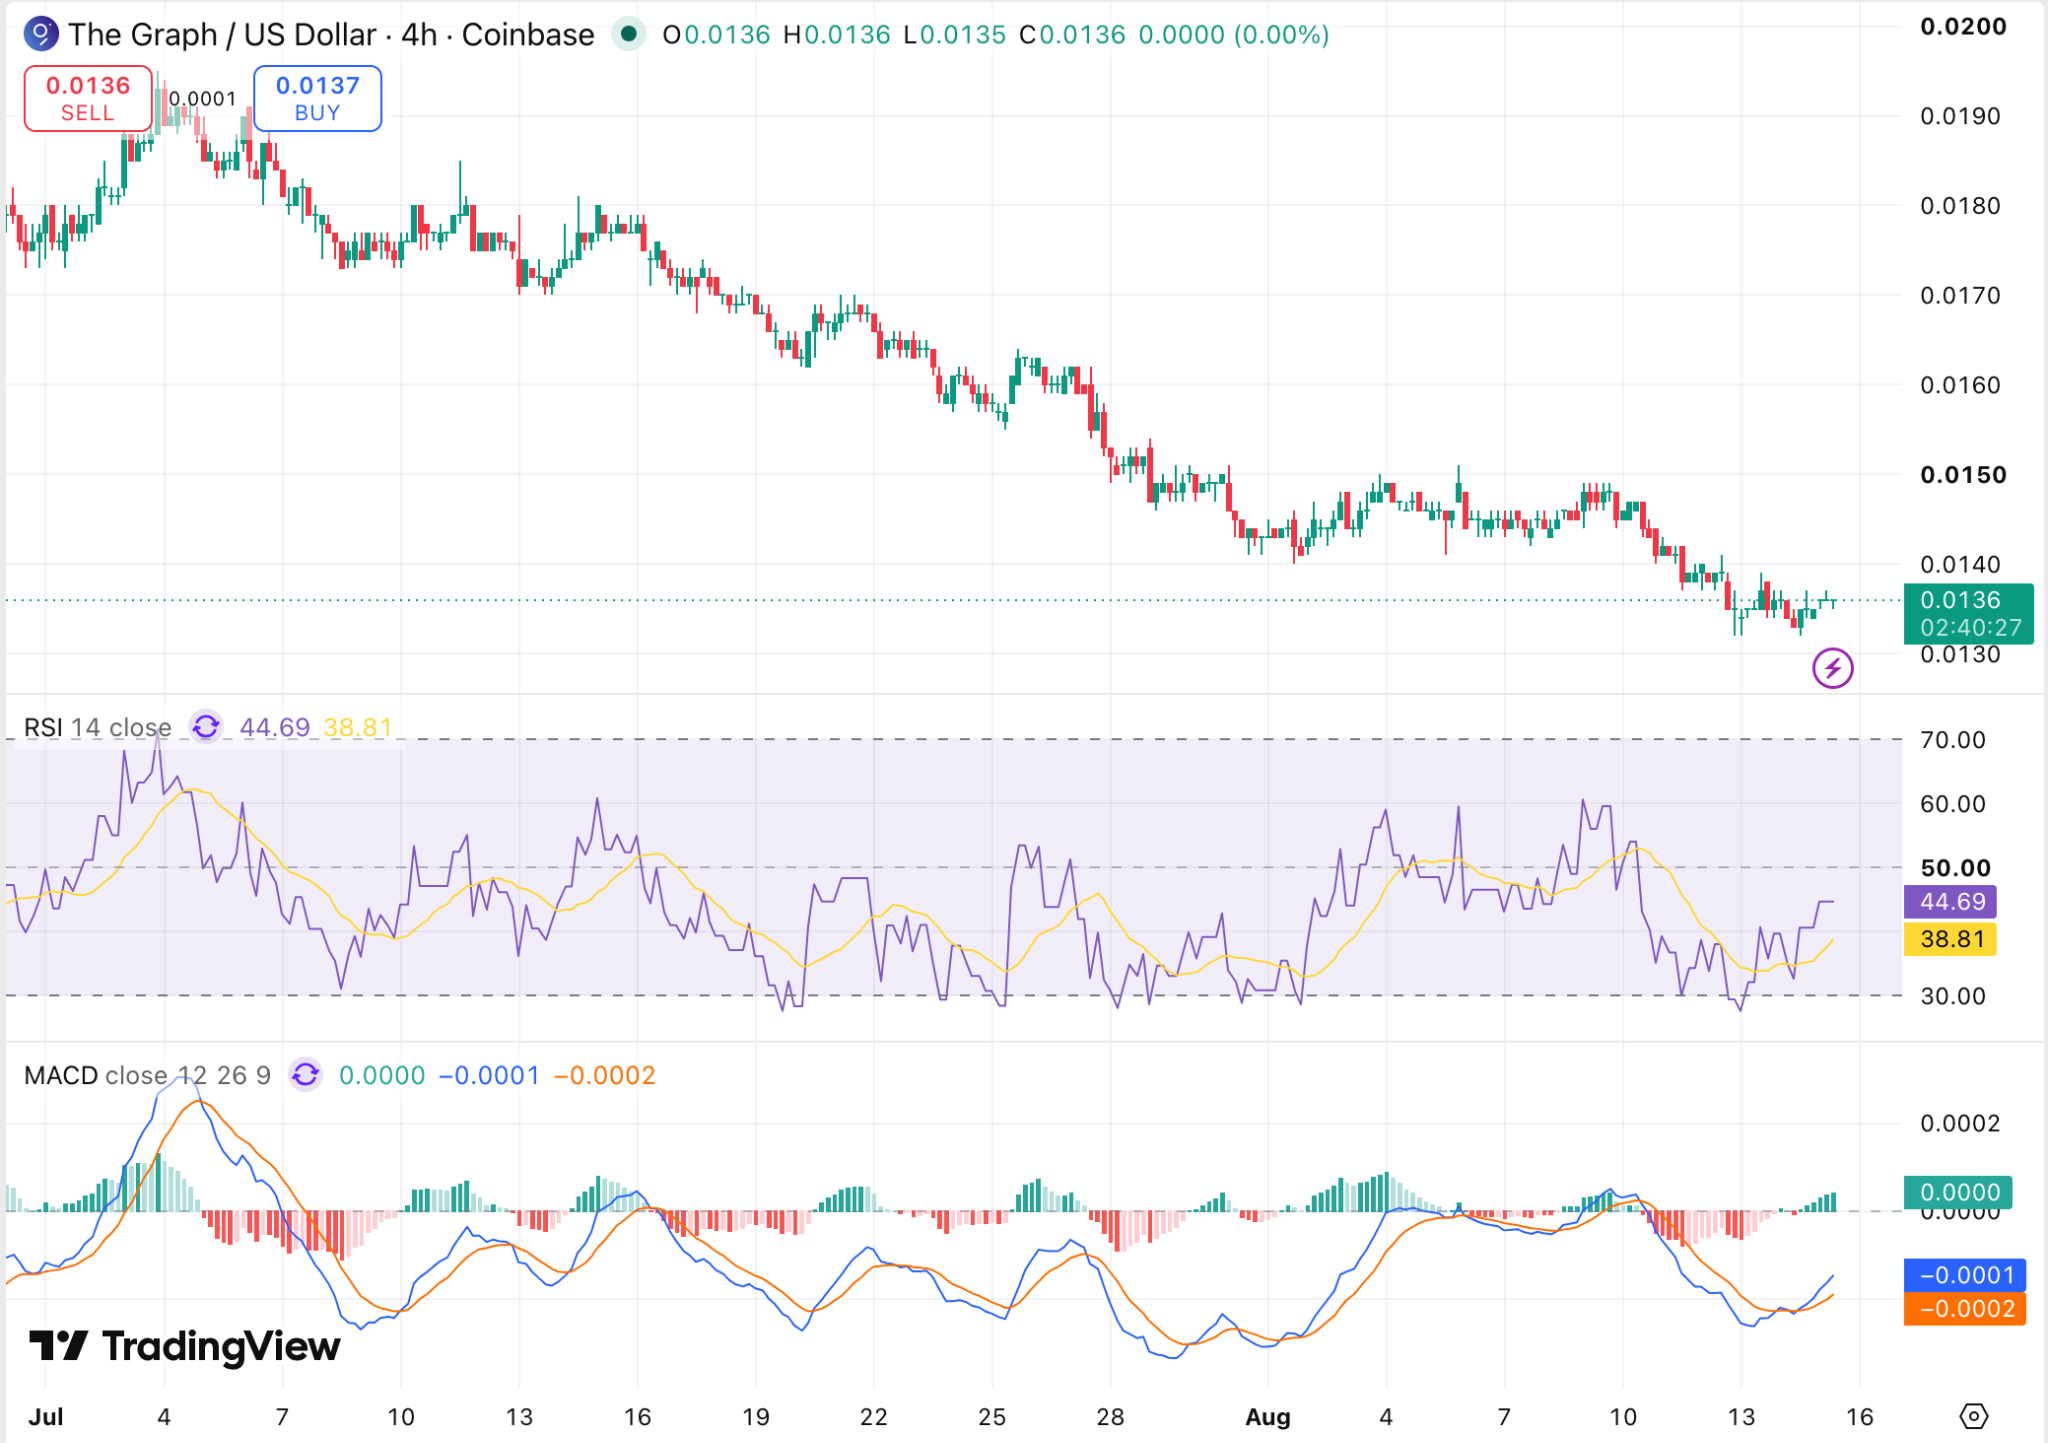
Task: Click the 0.0180 price axis label
Action: click(1961, 206)
